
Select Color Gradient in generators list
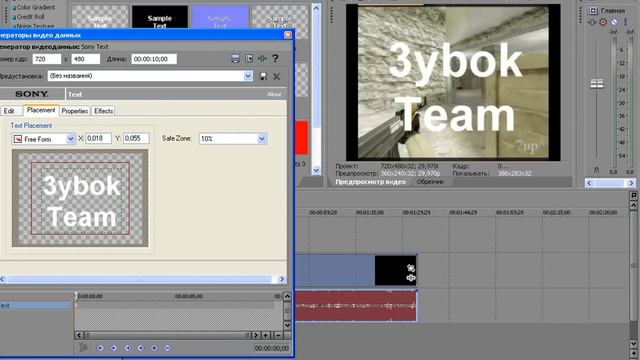(x=36, y=7)
